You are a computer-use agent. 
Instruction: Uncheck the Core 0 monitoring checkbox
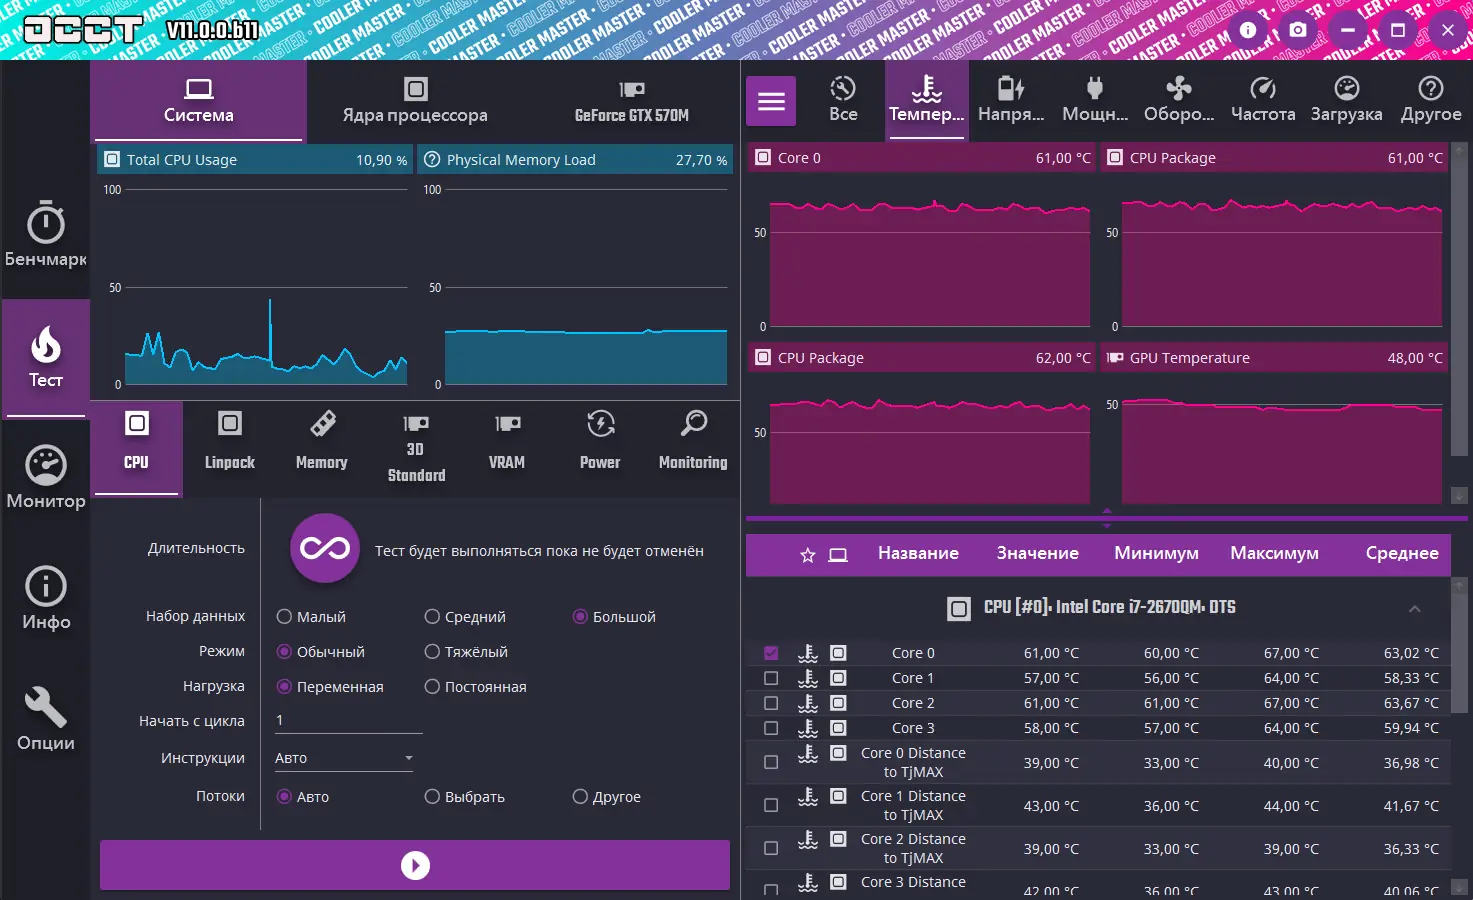point(770,652)
